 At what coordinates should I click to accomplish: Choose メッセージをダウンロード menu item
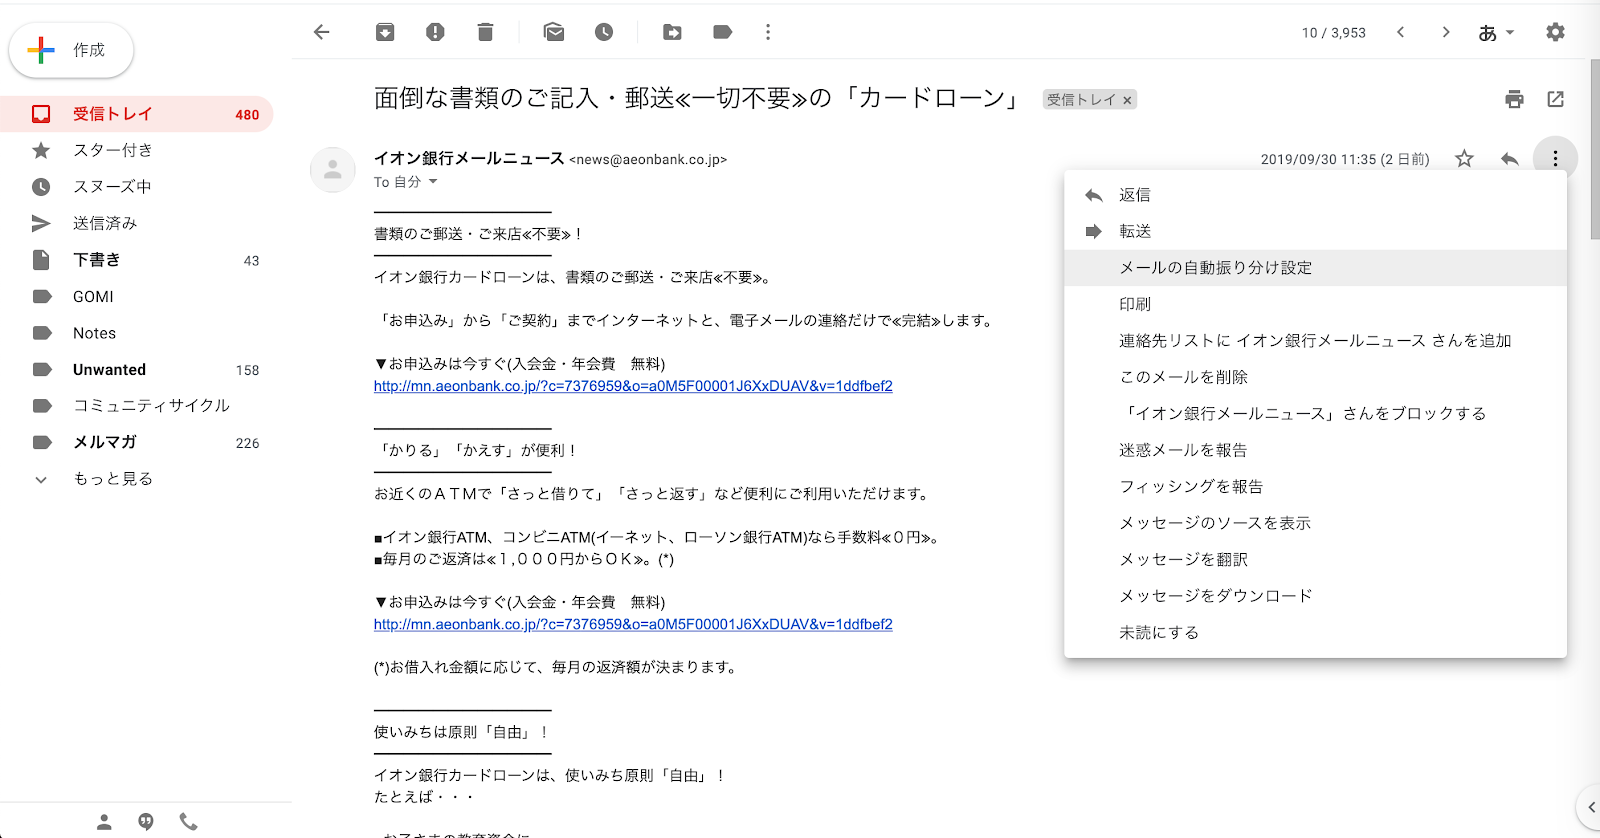click(1315, 596)
